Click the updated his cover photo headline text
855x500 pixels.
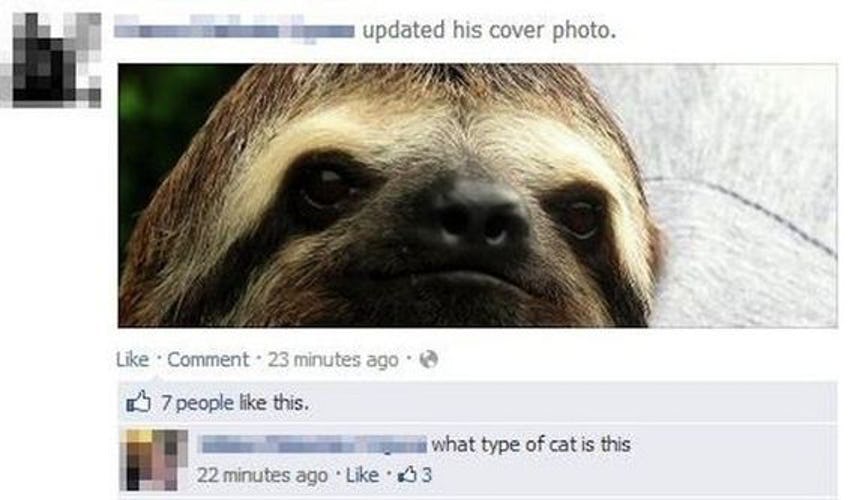pos(489,29)
